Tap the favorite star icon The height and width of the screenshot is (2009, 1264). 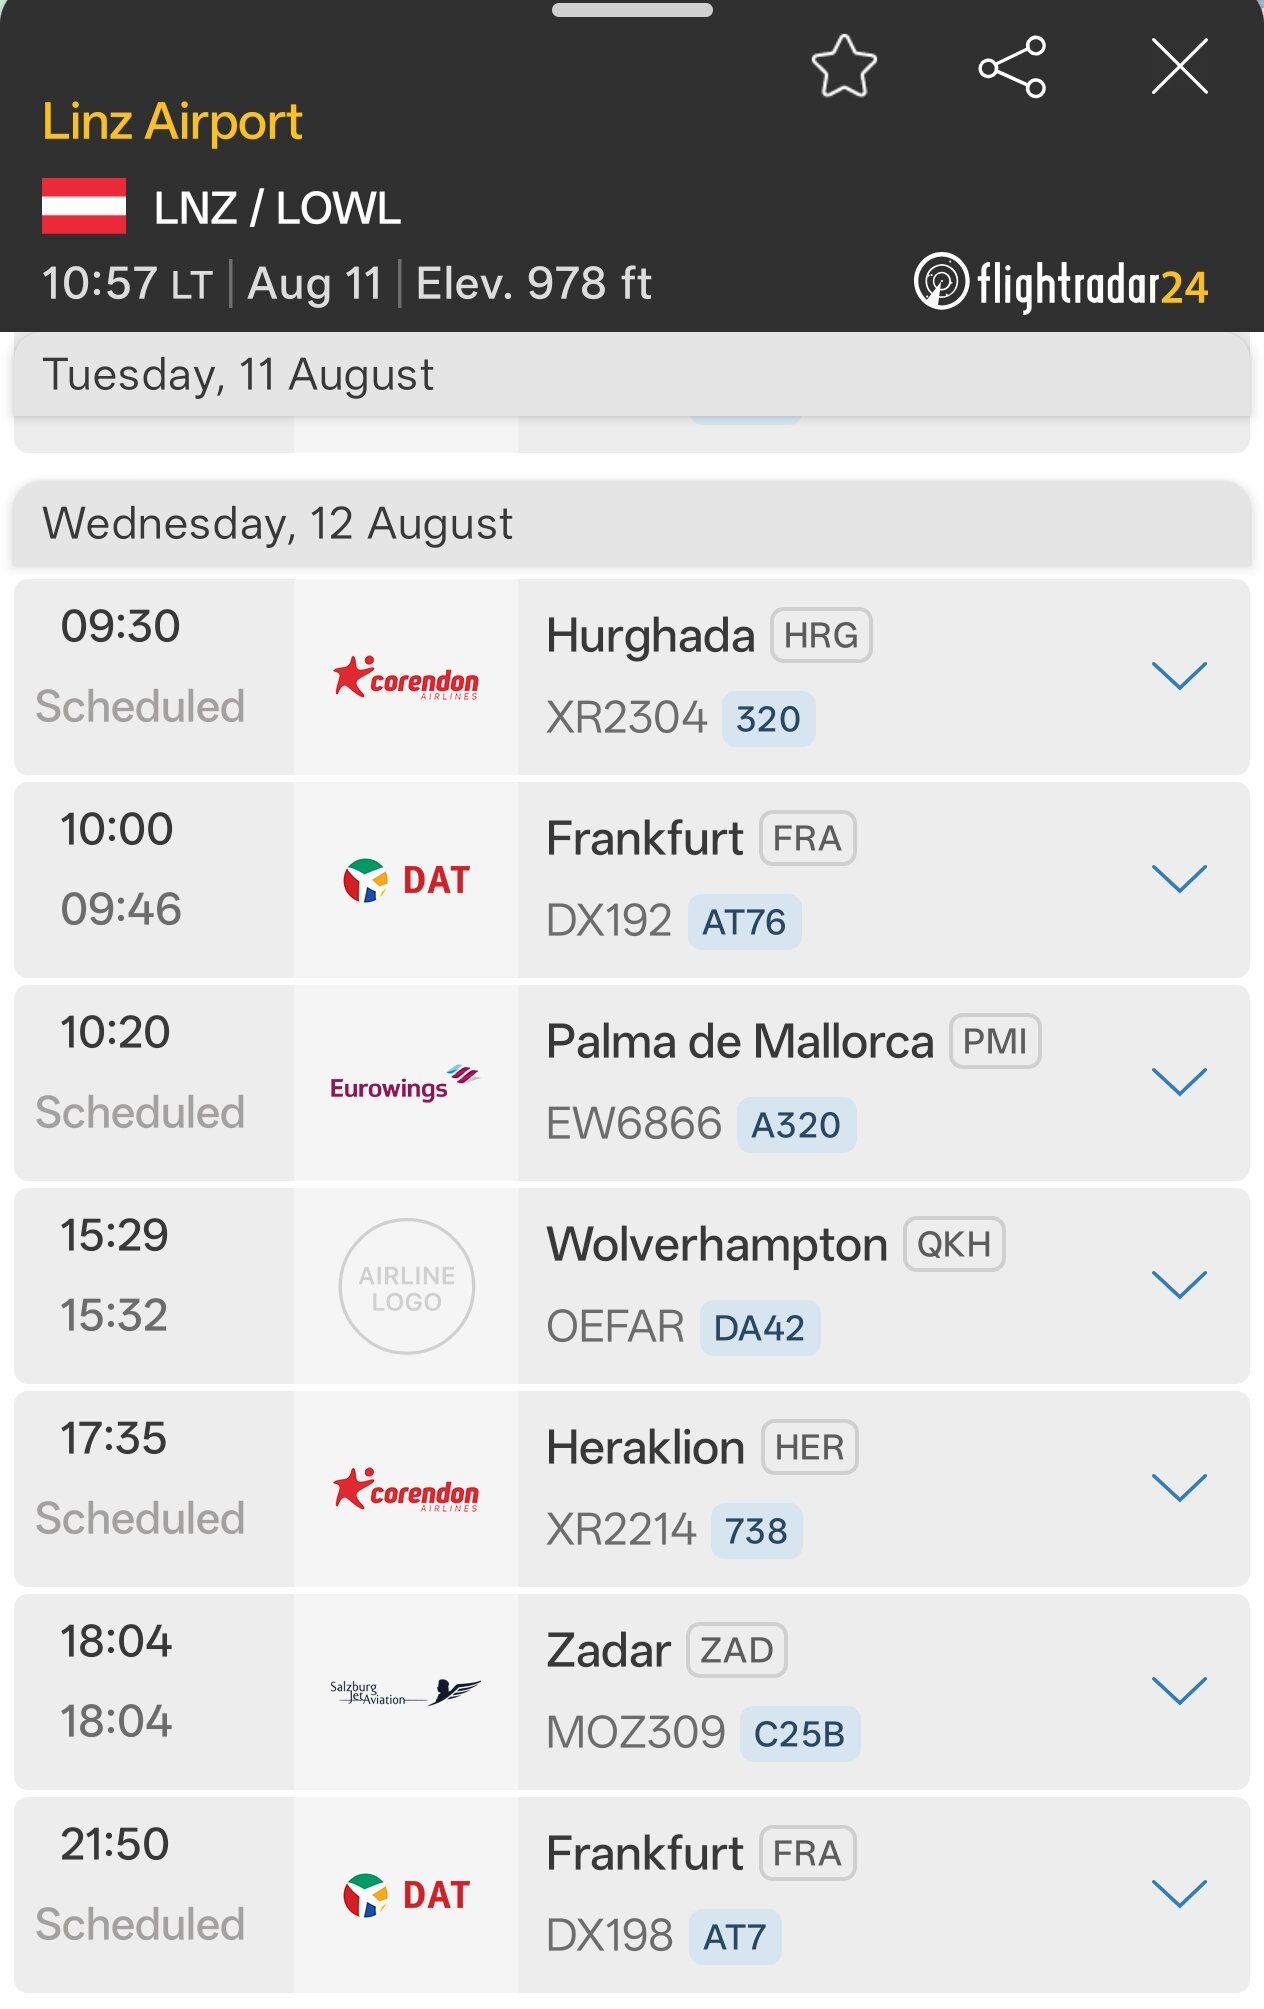[844, 66]
